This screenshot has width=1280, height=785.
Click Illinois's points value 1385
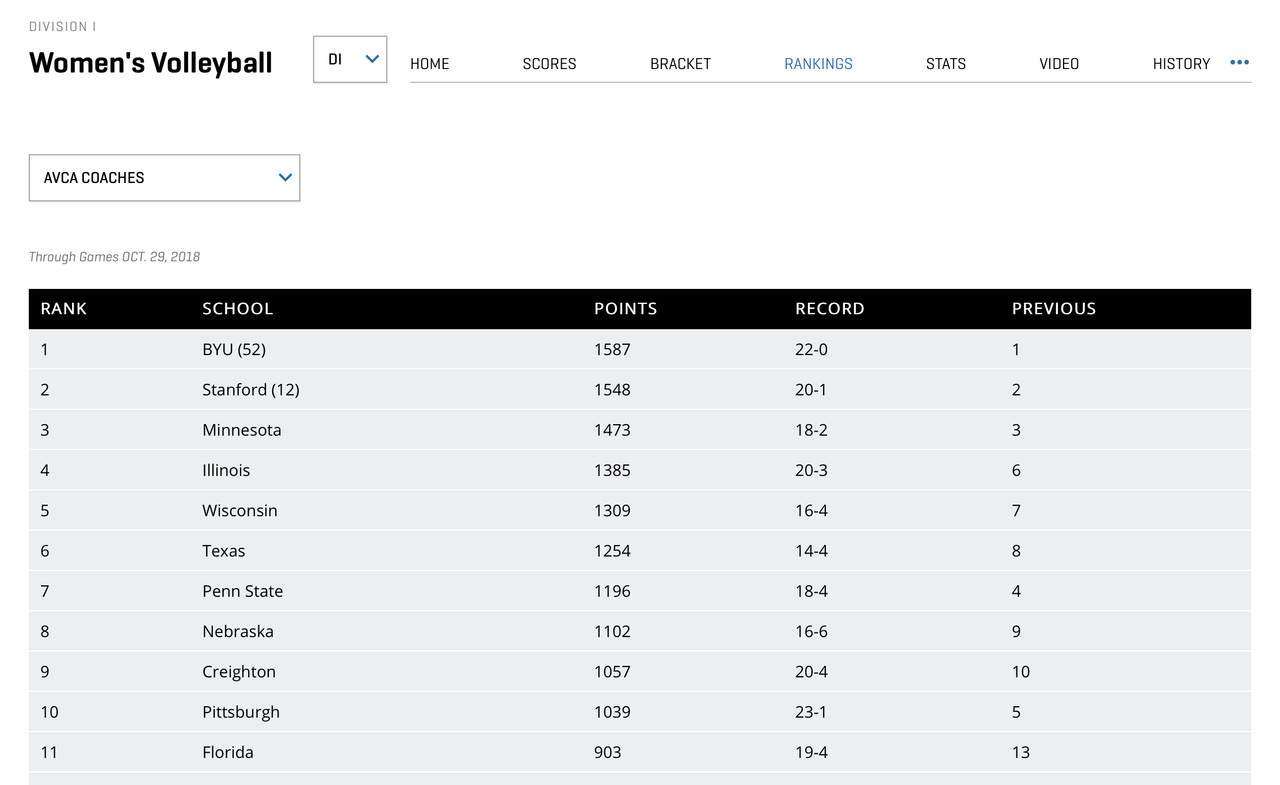pyautogui.click(x=612, y=470)
